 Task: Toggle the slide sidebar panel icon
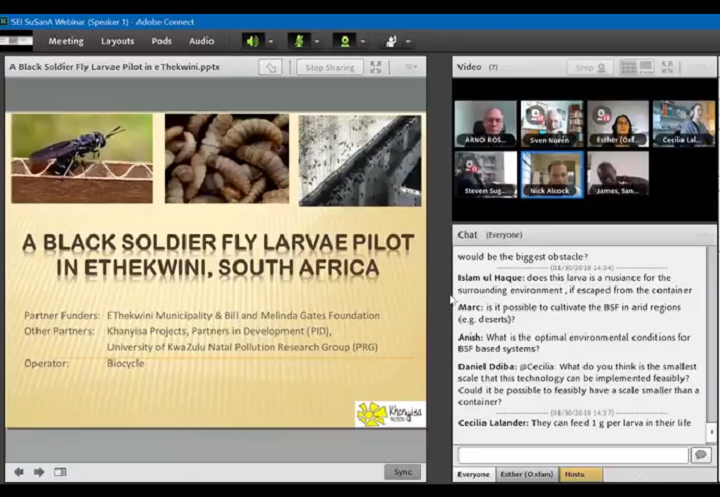pos(61,472)
